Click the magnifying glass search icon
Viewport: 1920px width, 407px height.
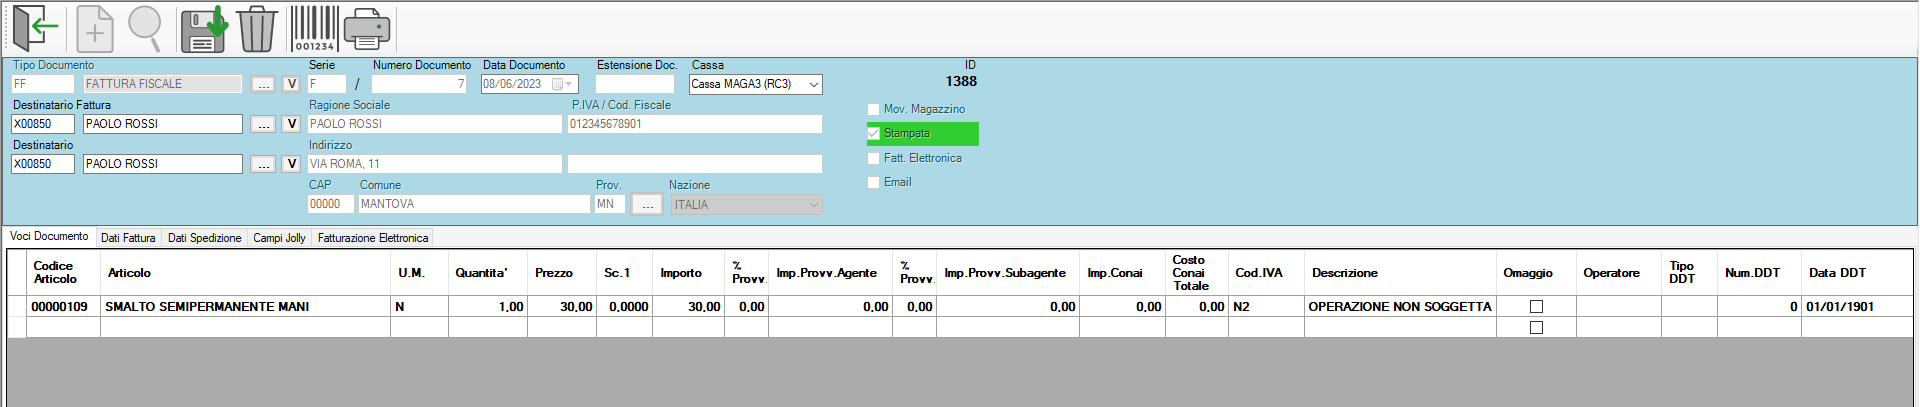pos(145,29)
